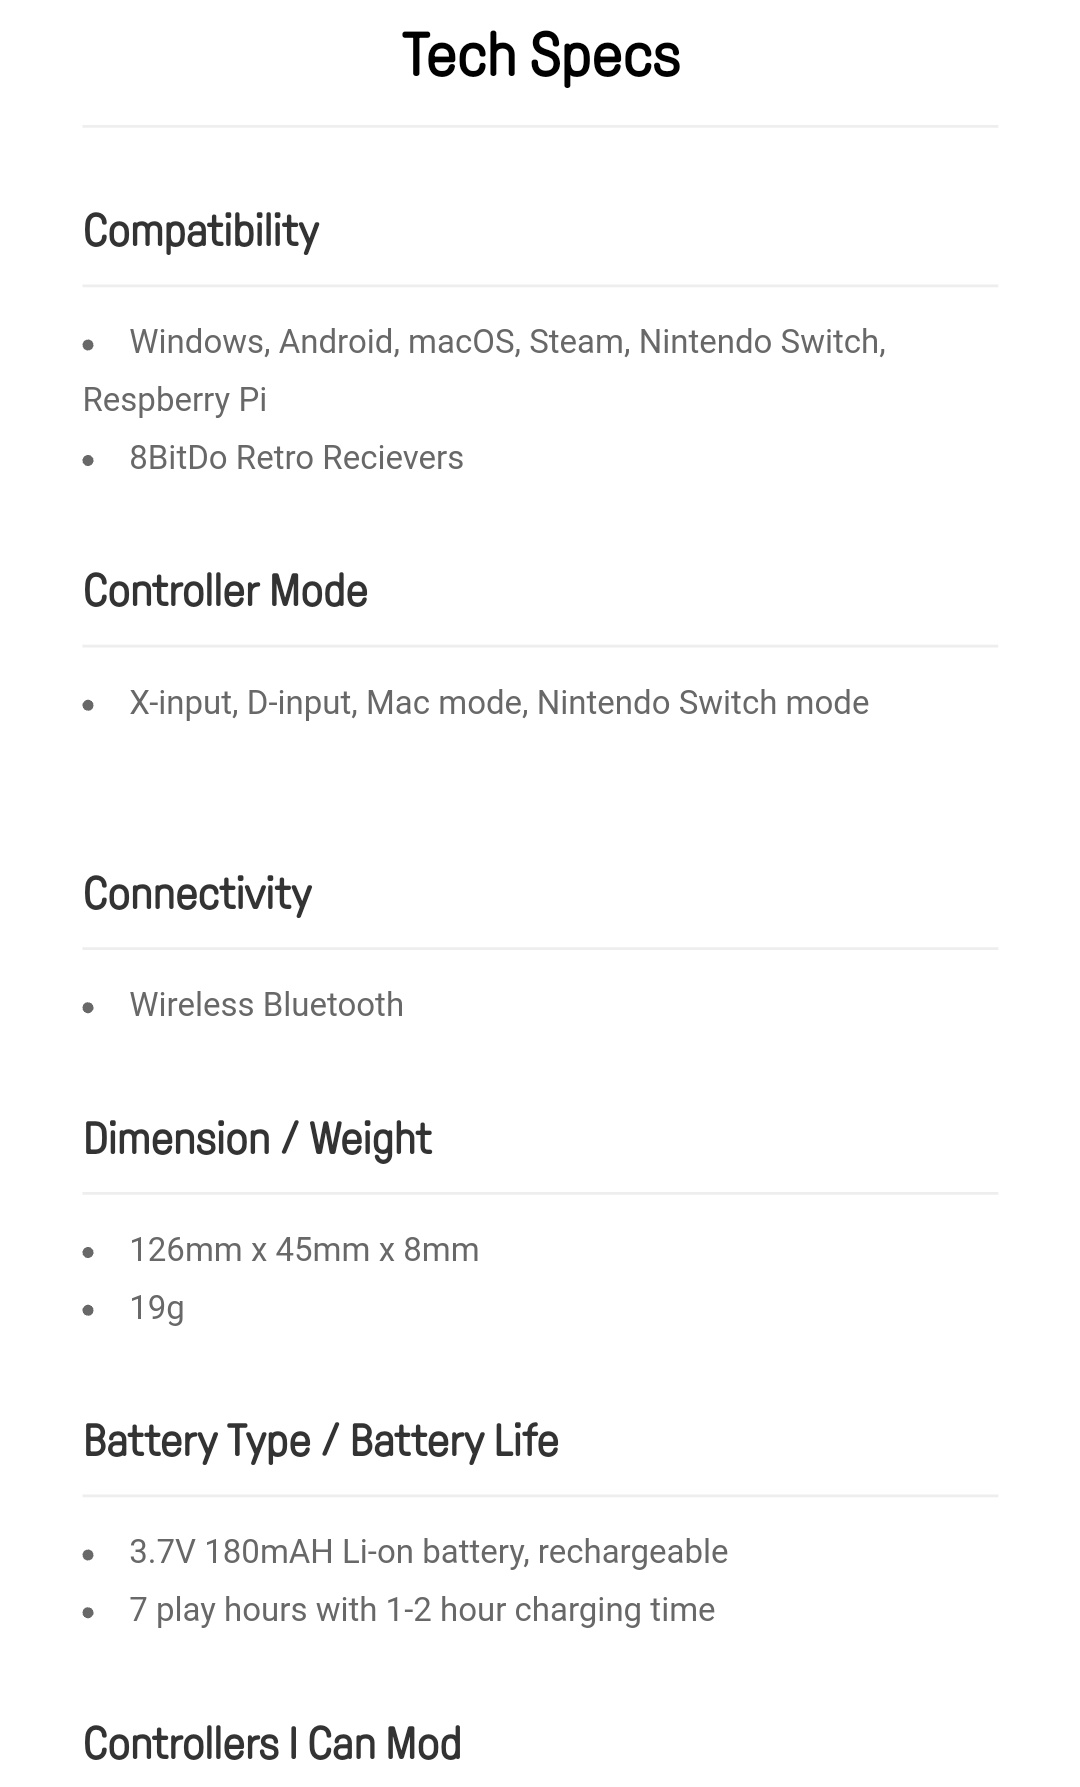
Task: Click the X-input, D-input mode list
Action: (x=499, y=703)
